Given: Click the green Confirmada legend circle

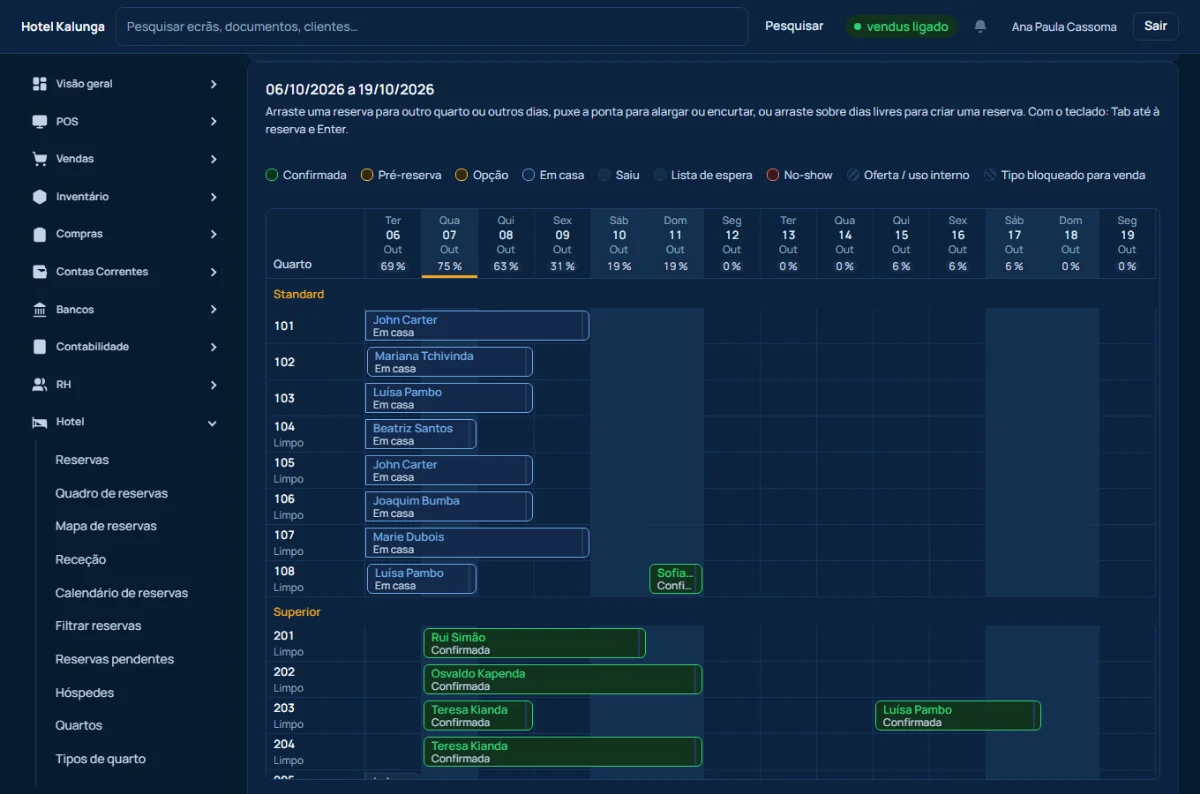Looking at the screenshot, I should tap(272, 175).
